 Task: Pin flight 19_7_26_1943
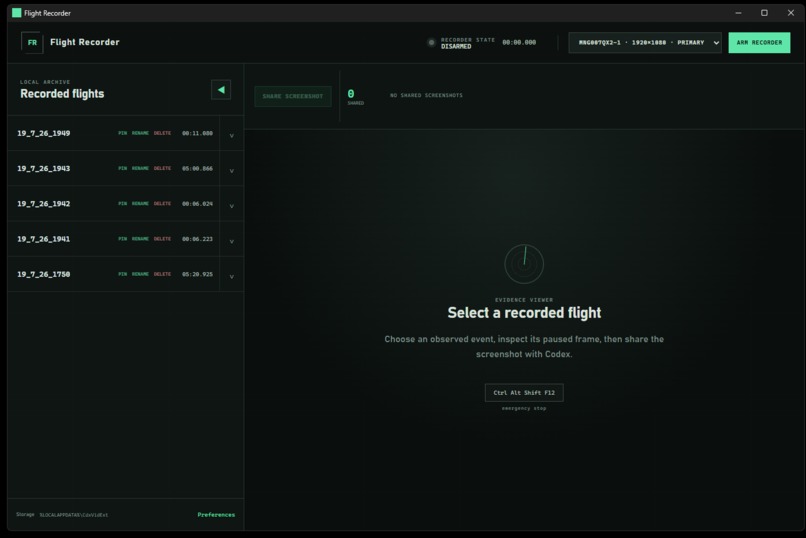122,168
